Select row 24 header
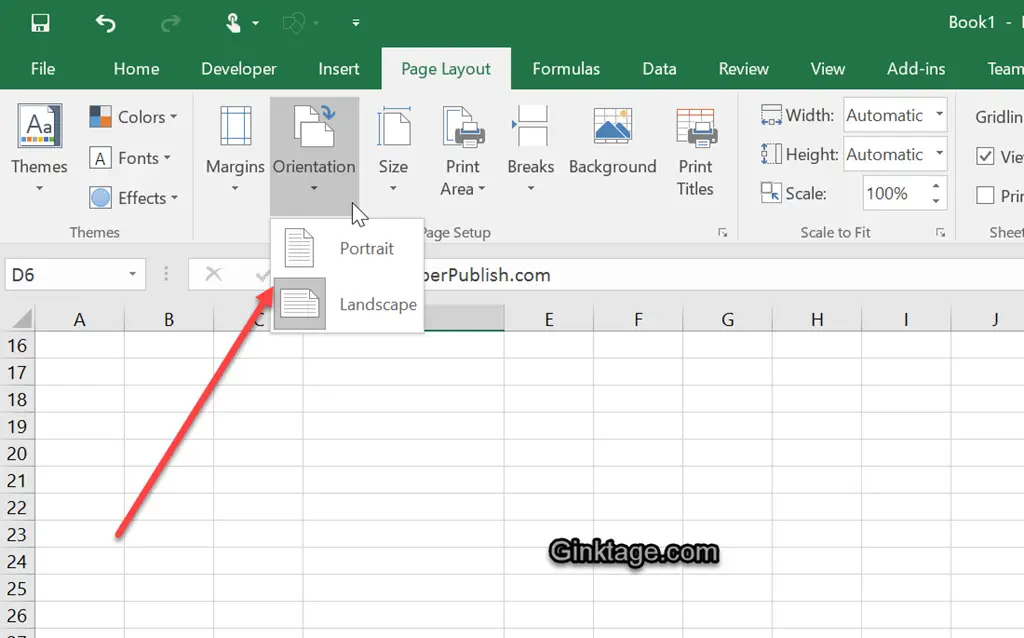This screenshot has height=638, width=1024. [17, 562]
